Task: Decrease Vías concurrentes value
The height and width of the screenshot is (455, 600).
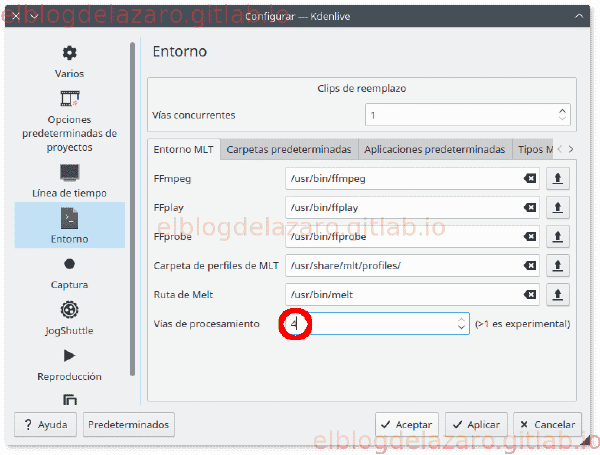Action: (562, 118)
